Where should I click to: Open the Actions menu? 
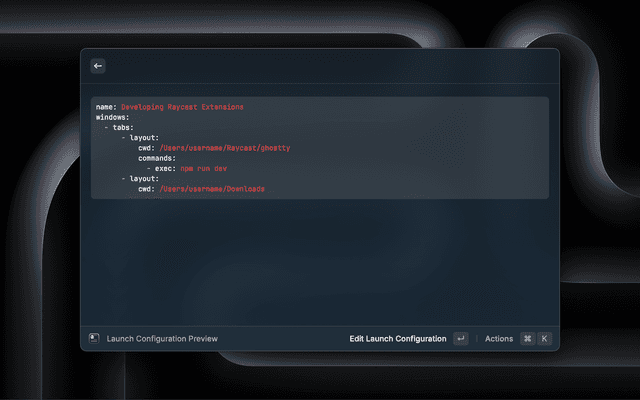498,339
